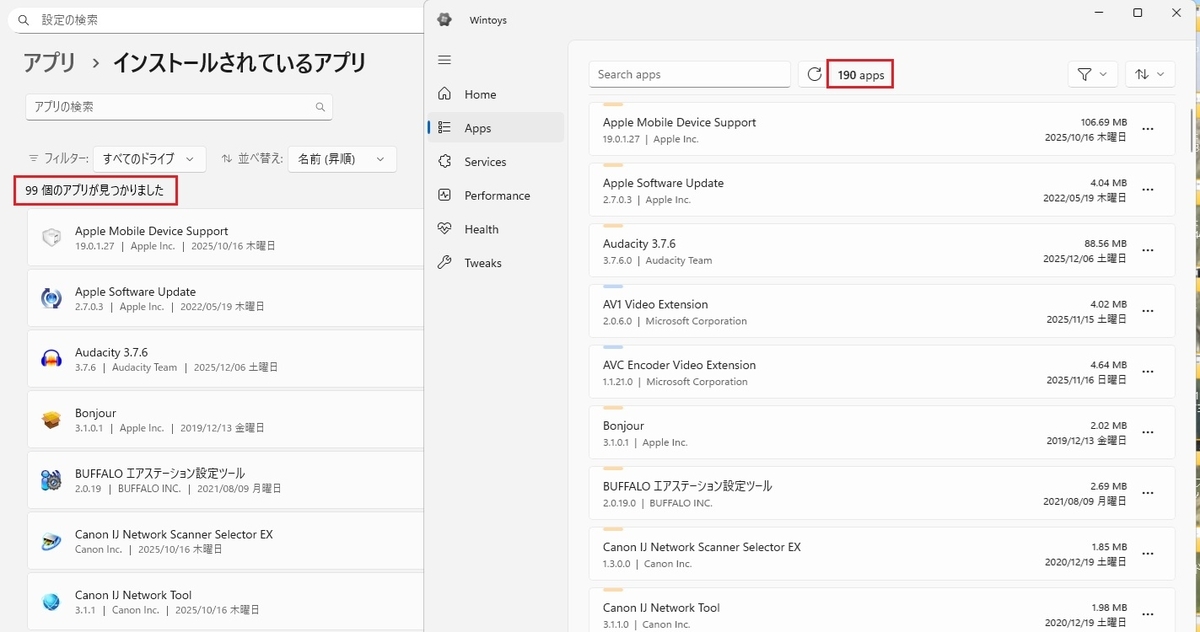The width and height of the screenshot is (1200, 632).
Task: Click the Settings search magnifier icon at top
Action: click(23, 20)
